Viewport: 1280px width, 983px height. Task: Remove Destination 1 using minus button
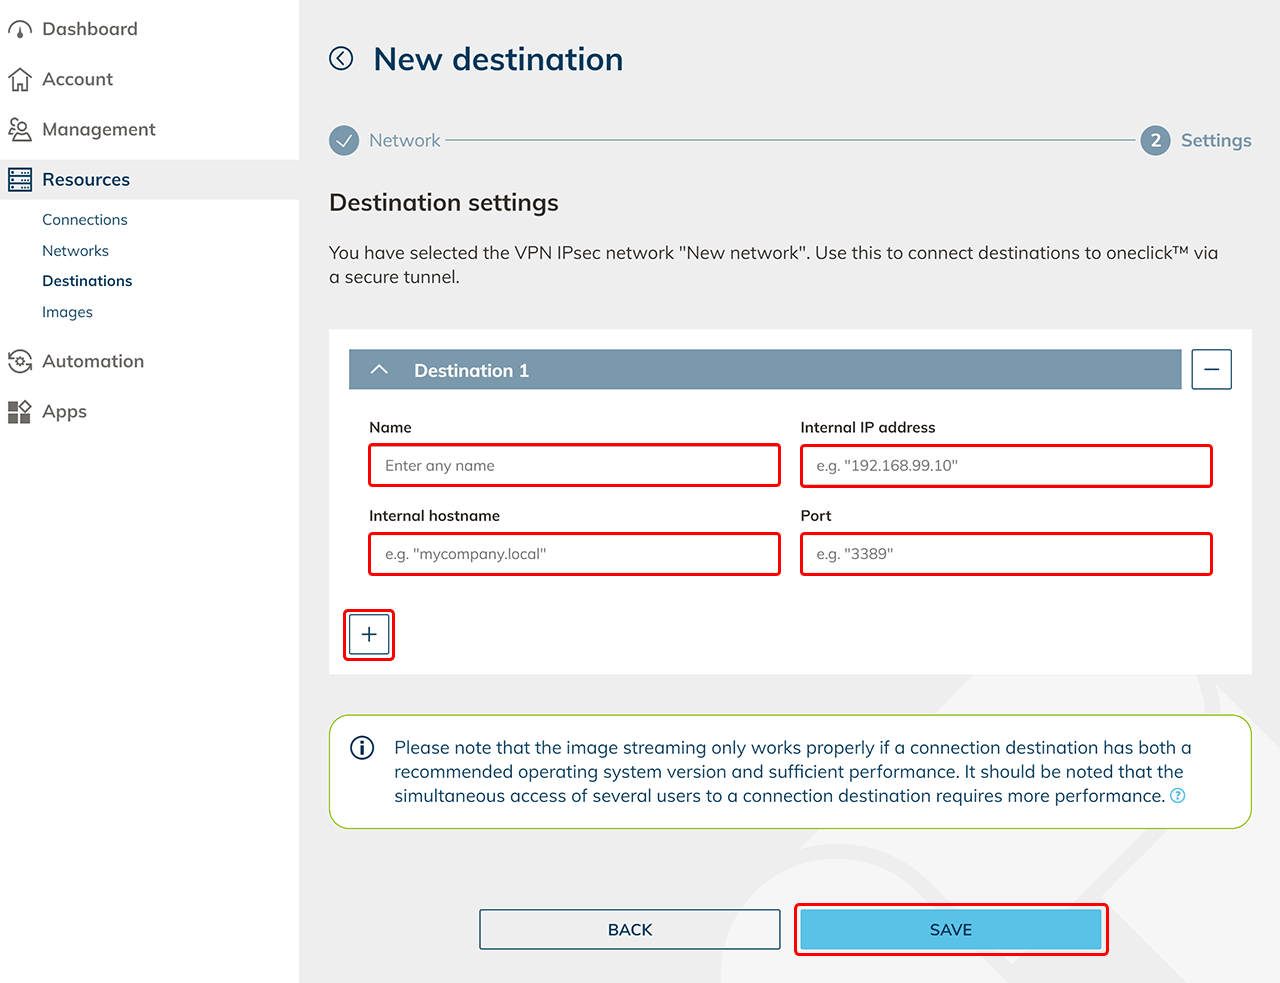1211,370
